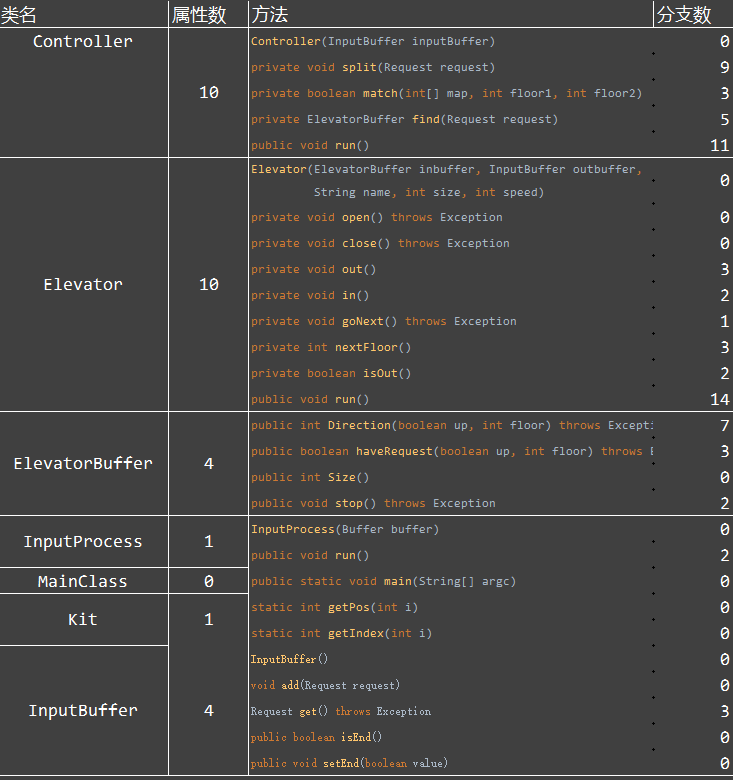Select the Kit class name cell

(x=83, y=620)
